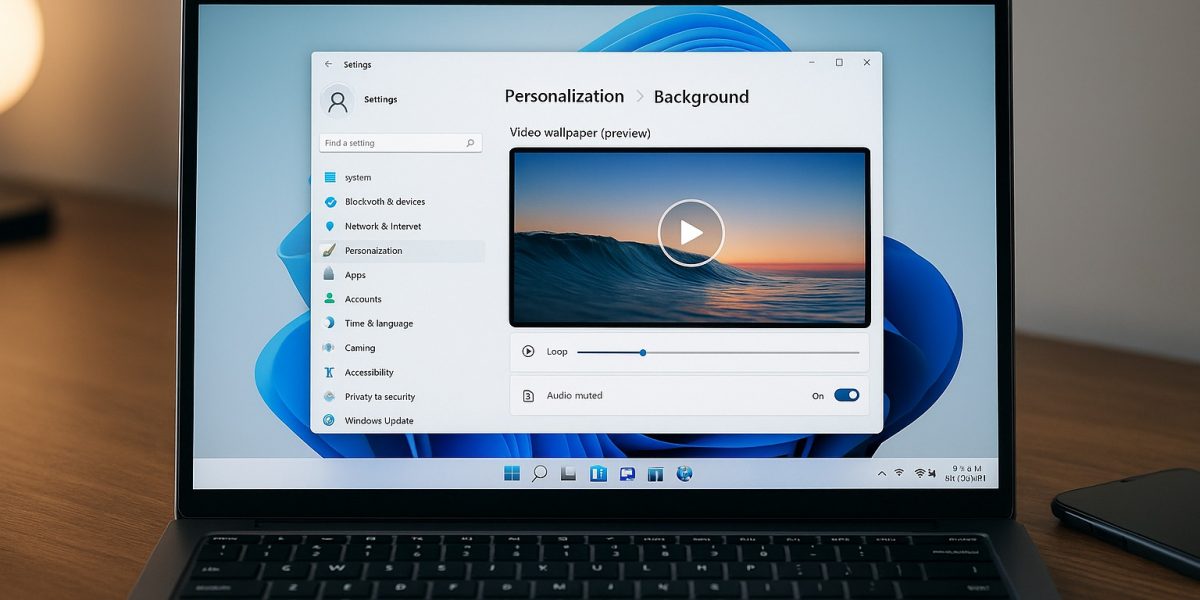Click the back arrow in Settings title bar
1200x600 pixels.
pos(328,64)
